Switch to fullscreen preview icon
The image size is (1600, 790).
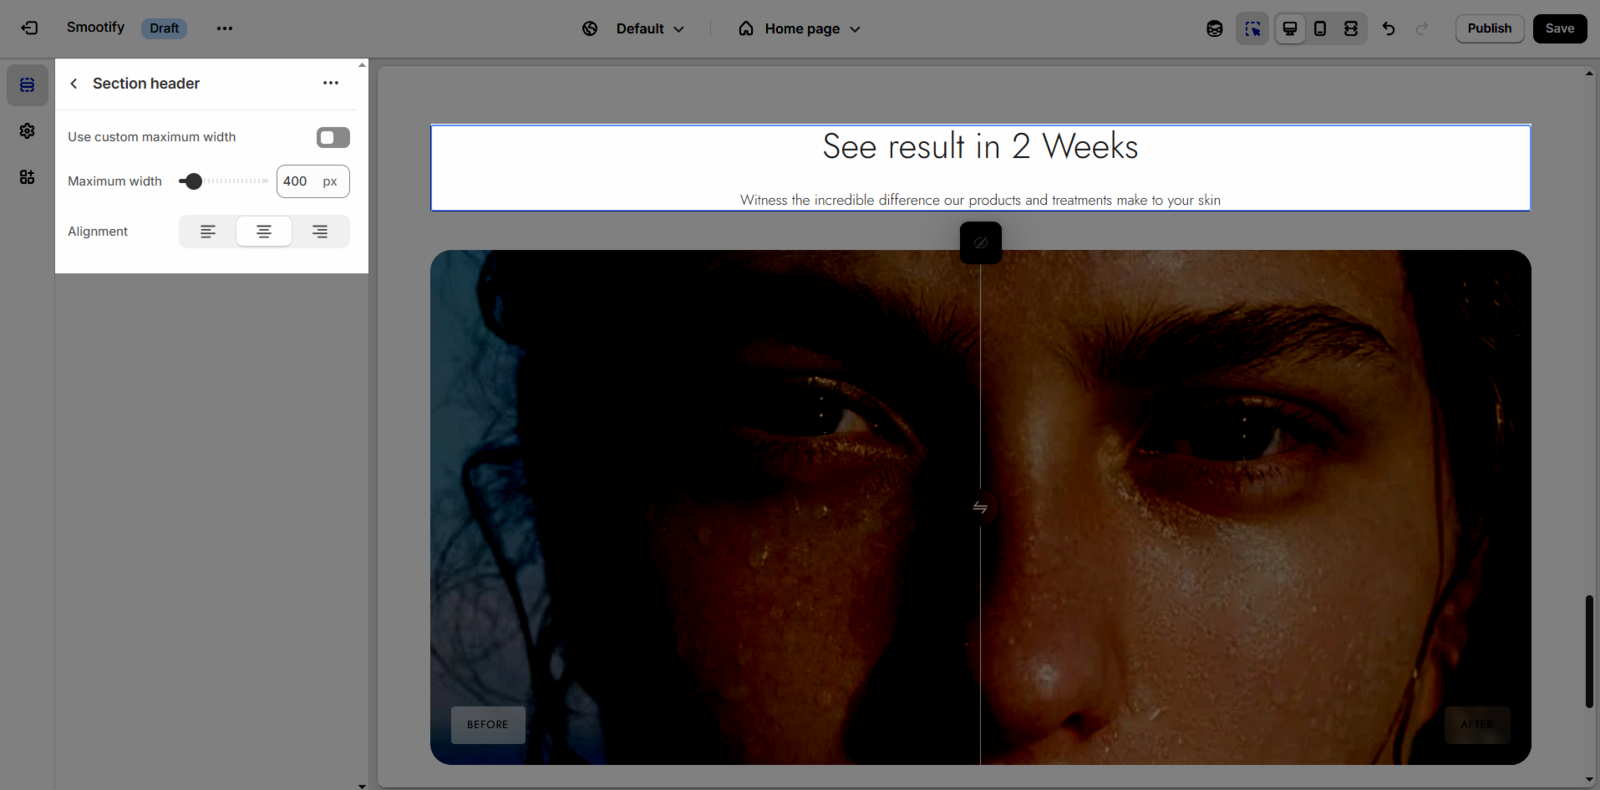point(1351,28)
